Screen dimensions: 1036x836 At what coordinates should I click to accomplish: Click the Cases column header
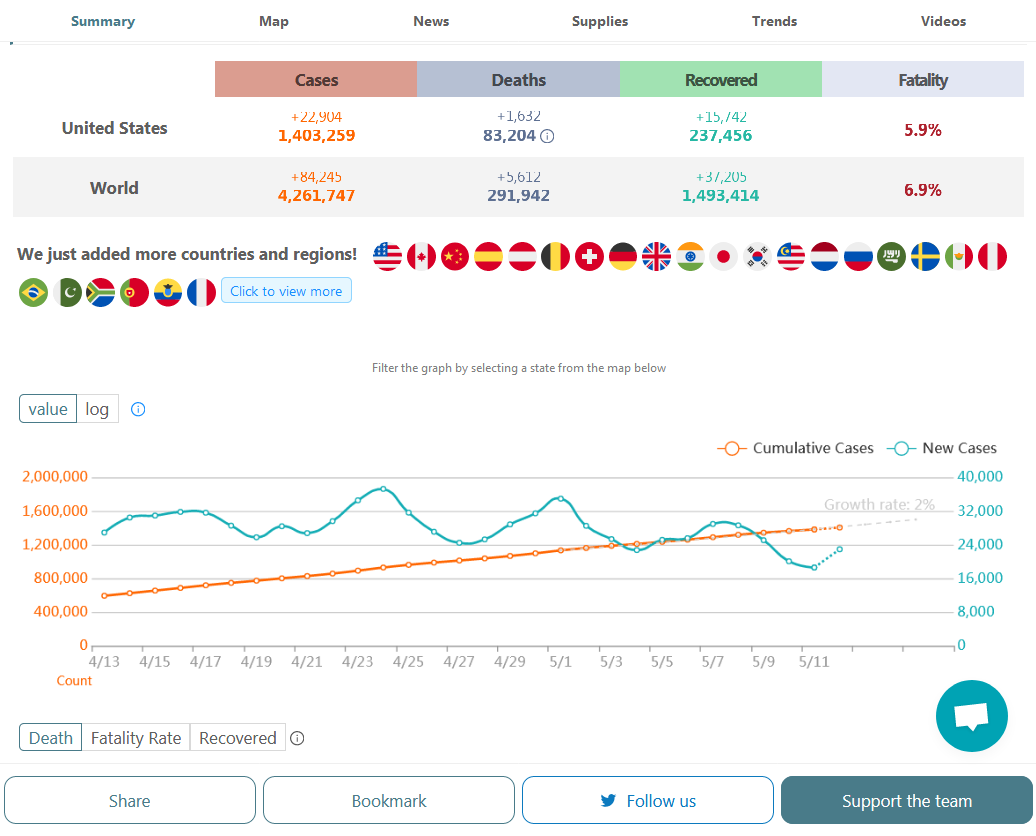[x=316, y=79]
